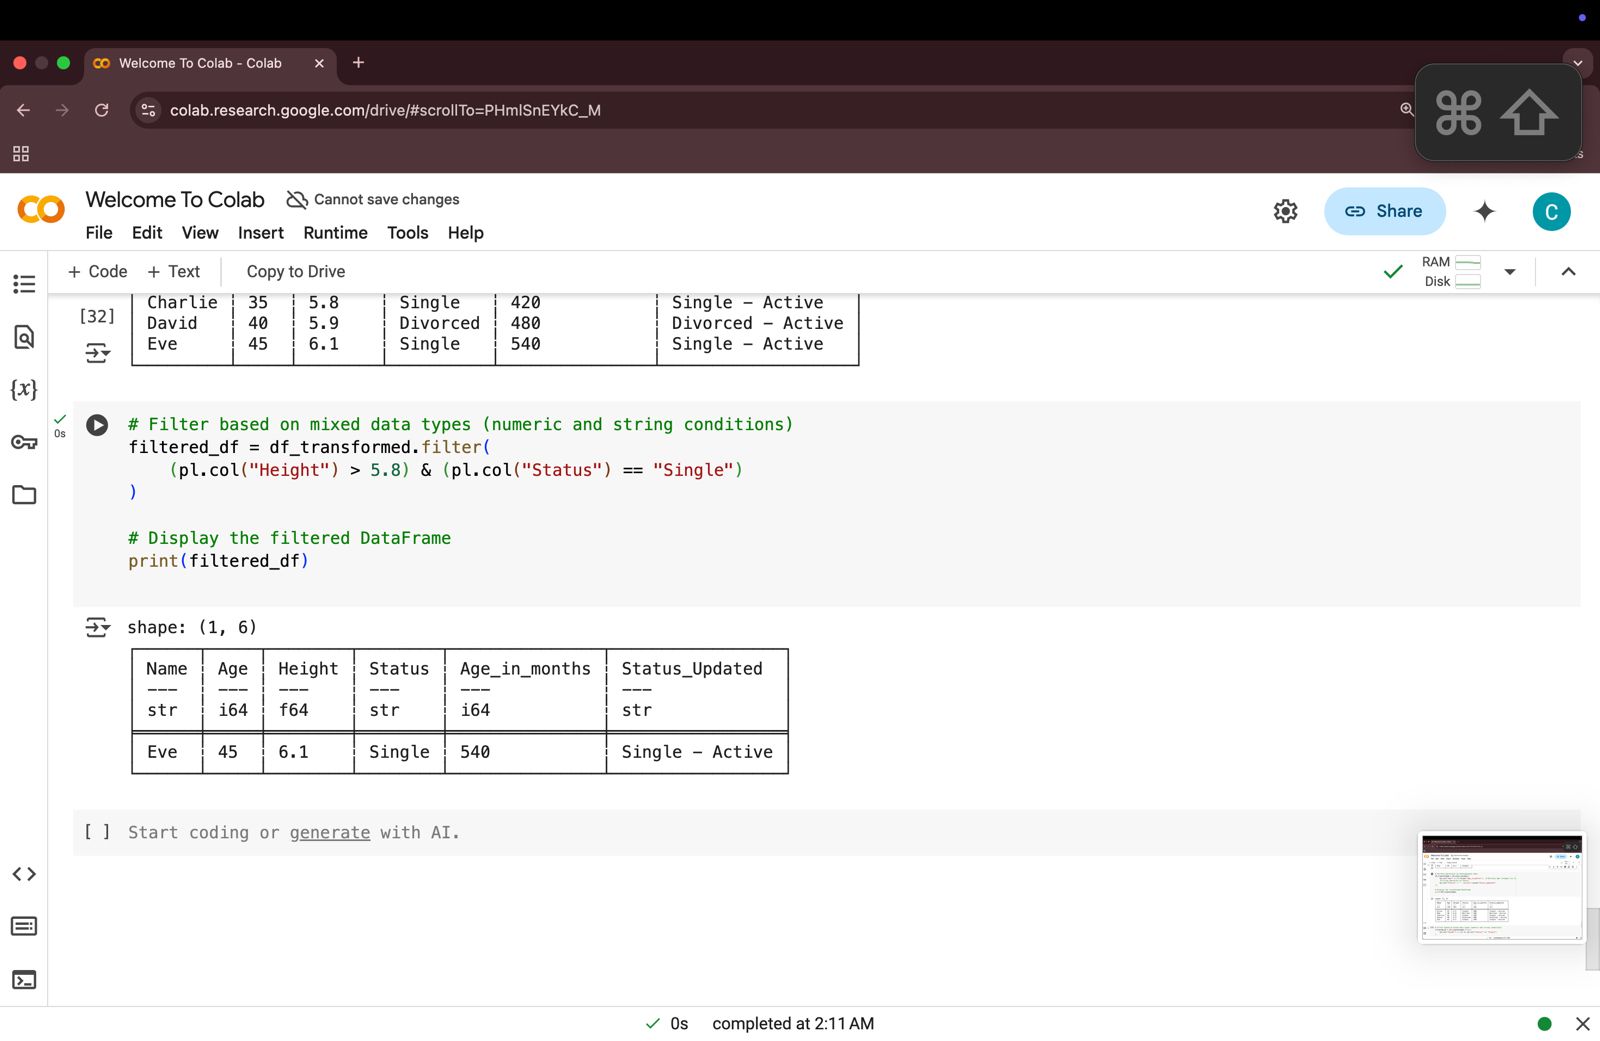Viewport: 1600px width, 1041px height.
Task: Open the secrets key icon panel
Action: [x=24, y=442]
